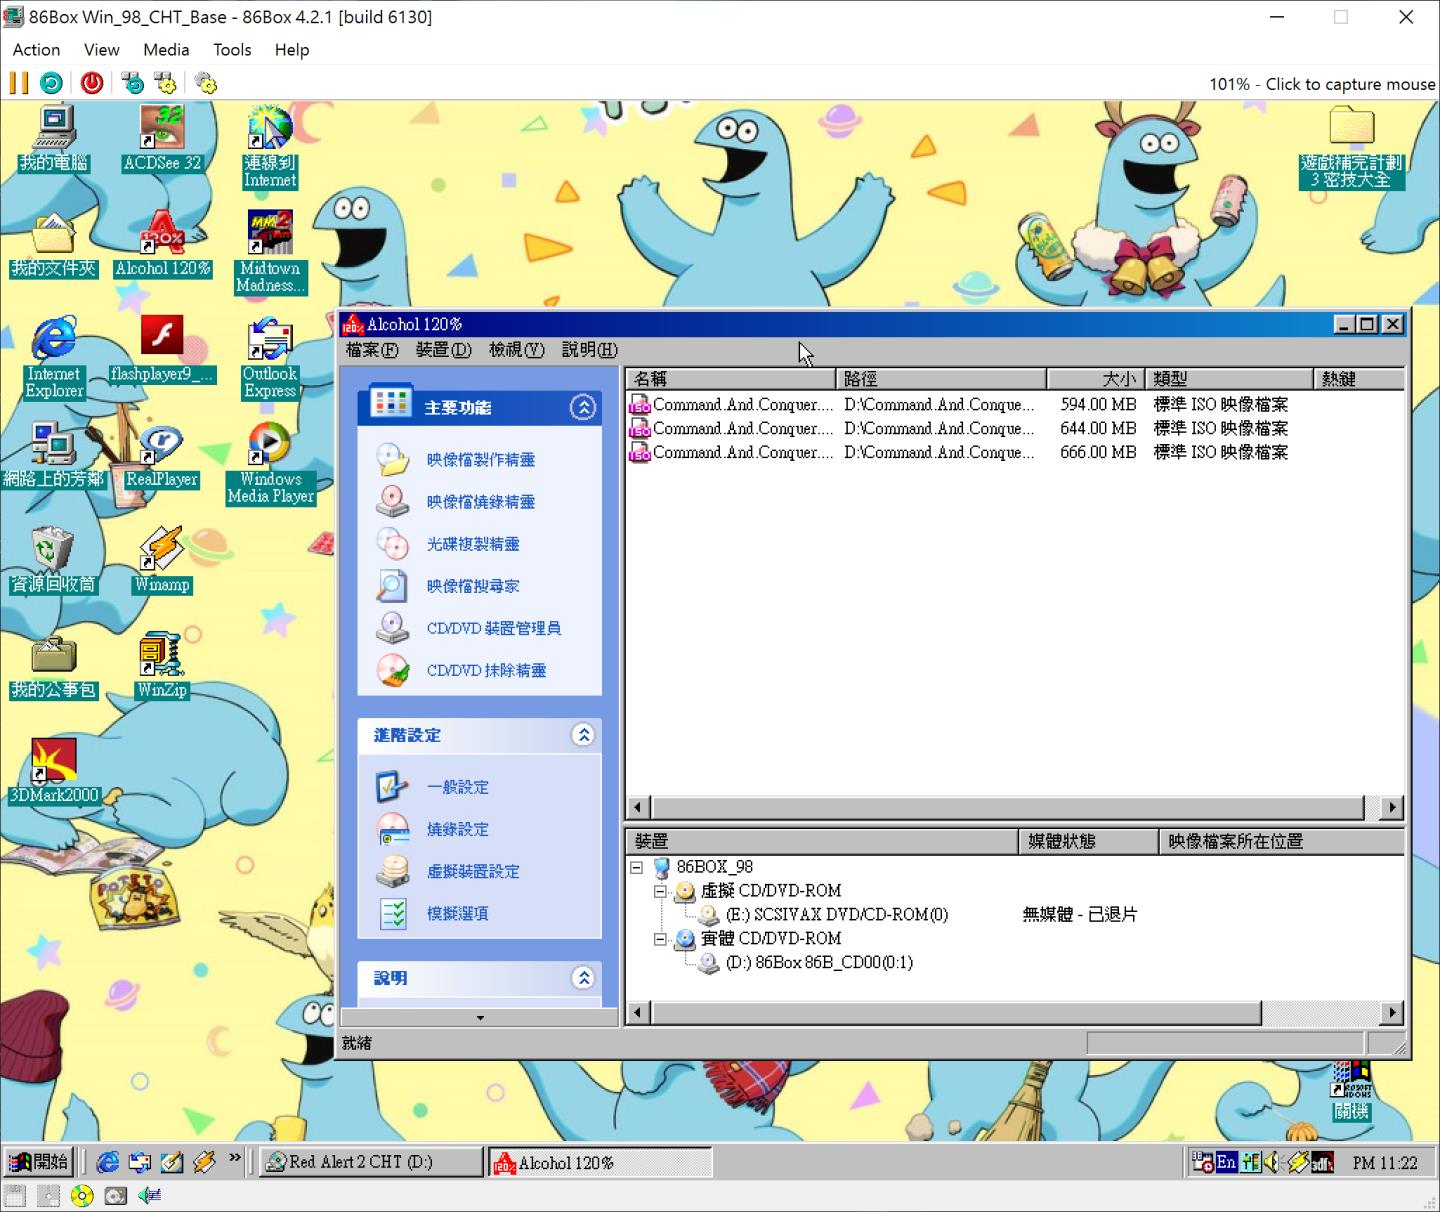Sort image list by 名稱 column header

pyautogui.click(x=730, y=379)
